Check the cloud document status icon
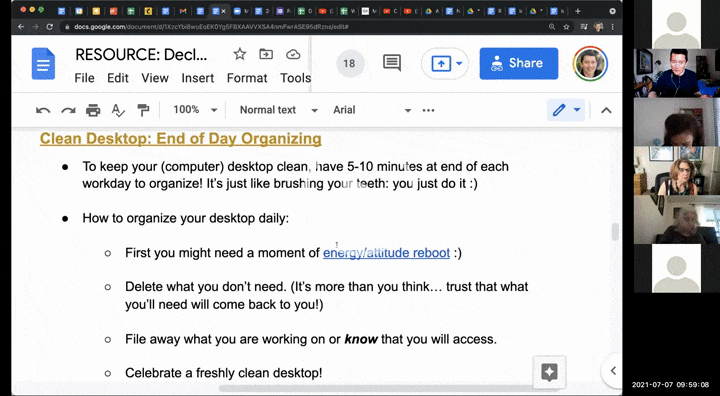Viewport: 720px width, 396px height. pos(293,55)
